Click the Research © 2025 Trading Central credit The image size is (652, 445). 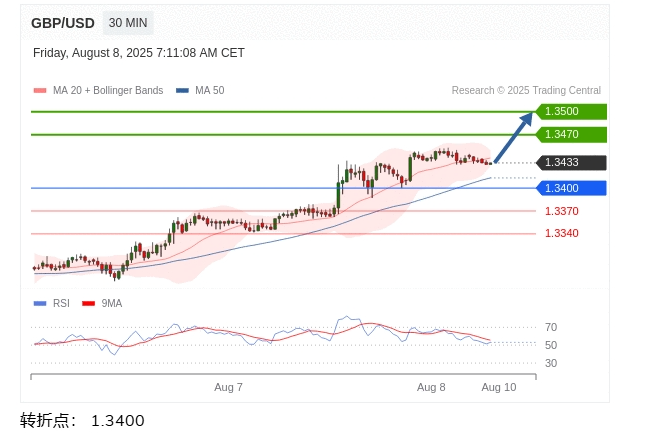coord(526,90)
